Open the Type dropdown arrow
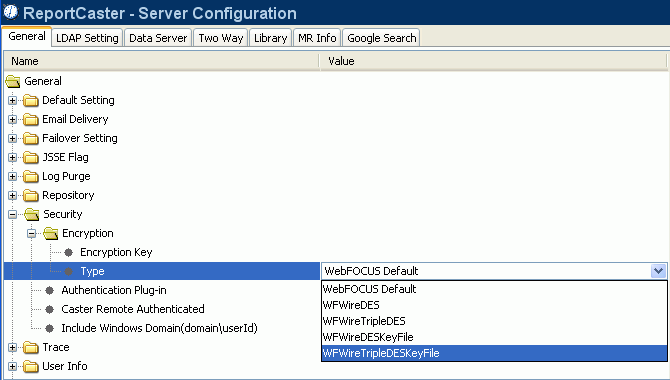Viewport: 670px width, 380px height. 658,271
